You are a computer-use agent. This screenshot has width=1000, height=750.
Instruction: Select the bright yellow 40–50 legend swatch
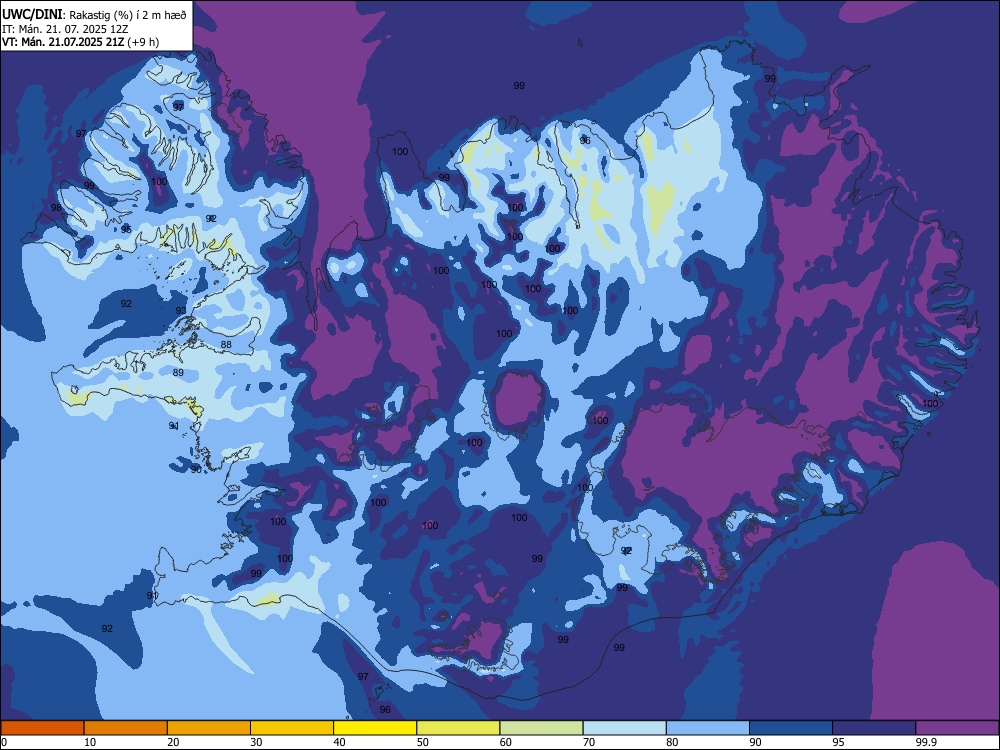(x=375, y=728)
